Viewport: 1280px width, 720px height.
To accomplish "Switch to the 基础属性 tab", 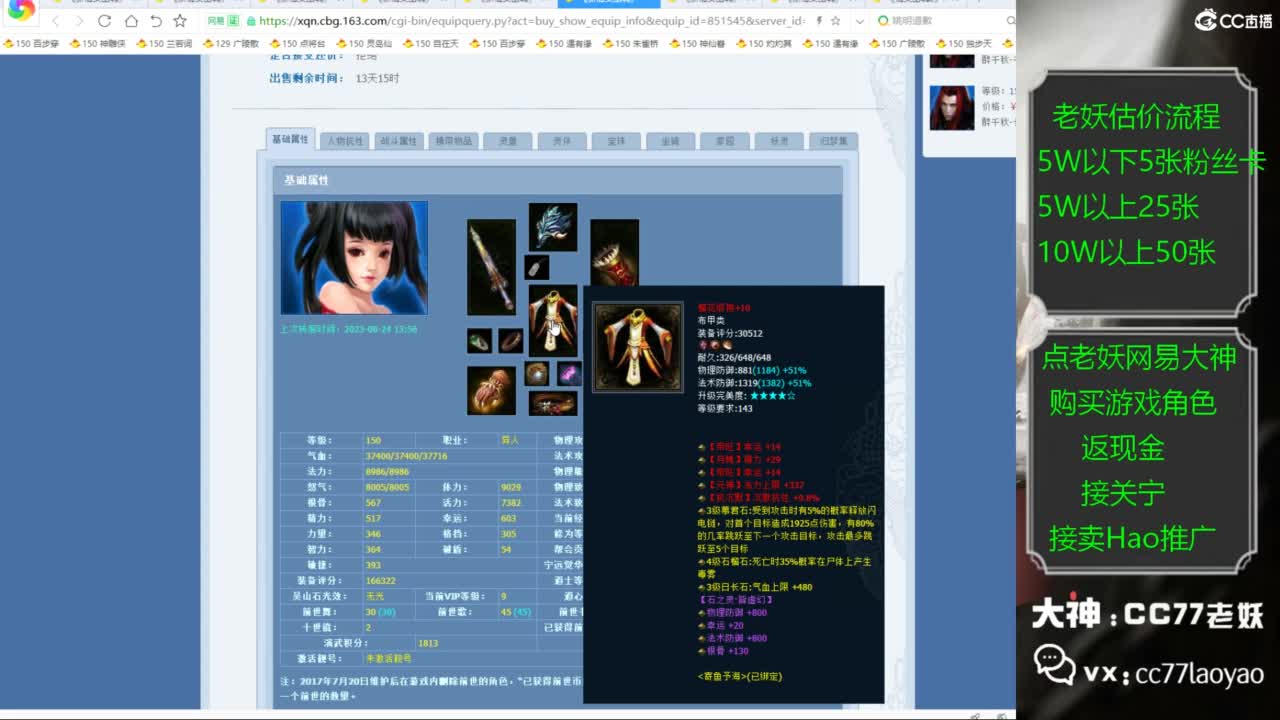I will (290, 139).
